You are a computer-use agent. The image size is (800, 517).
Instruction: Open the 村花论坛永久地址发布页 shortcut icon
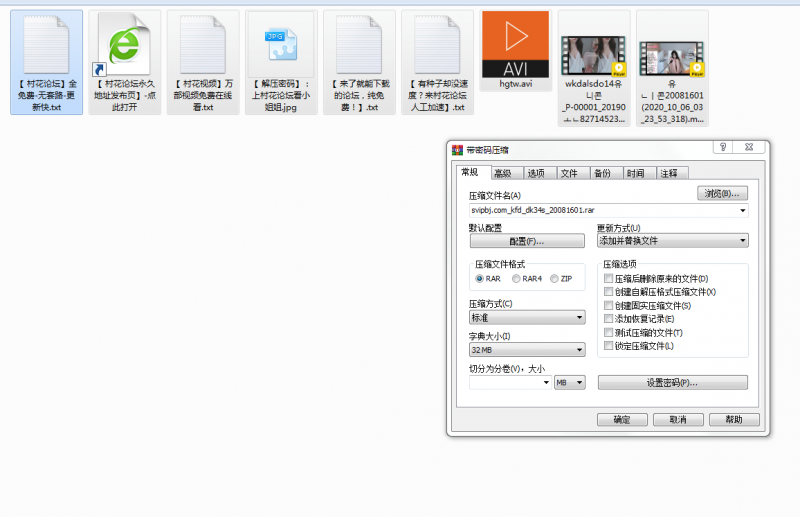coord(124,45)
